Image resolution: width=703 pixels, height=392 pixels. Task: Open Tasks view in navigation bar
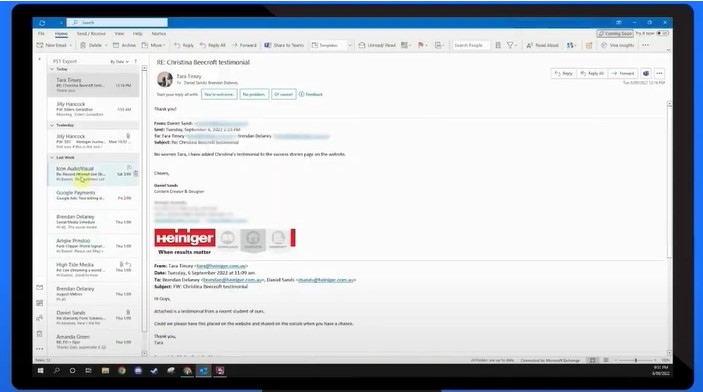click(x=39, y=334)
